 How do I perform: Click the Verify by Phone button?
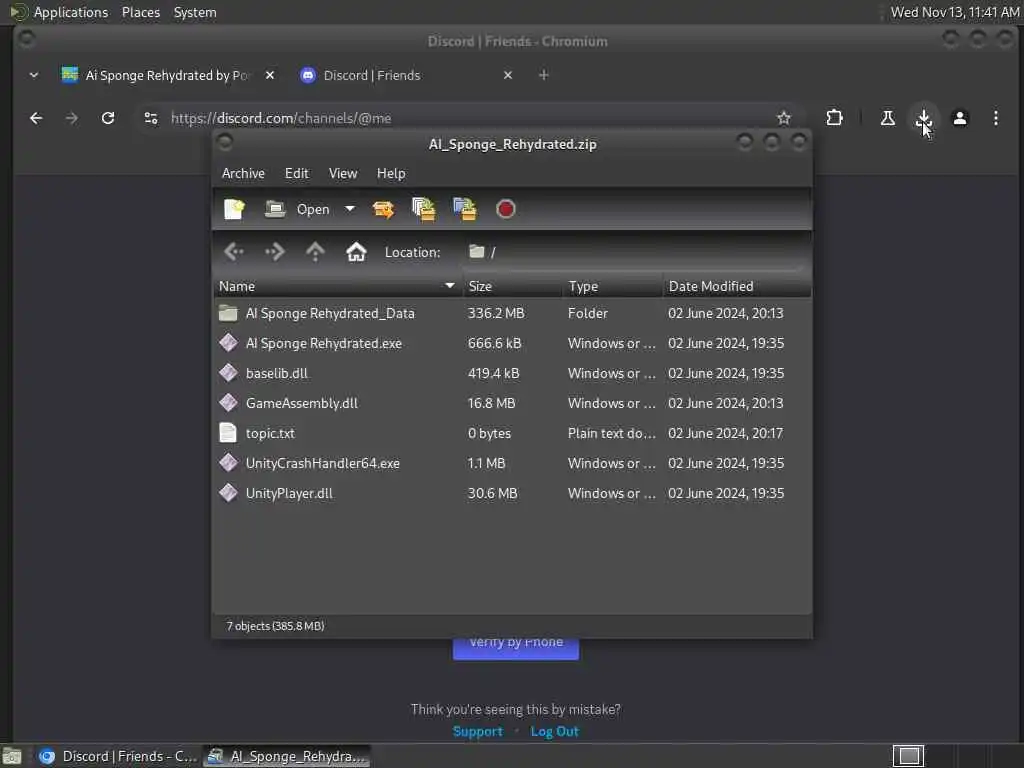[x=516, y=648]
